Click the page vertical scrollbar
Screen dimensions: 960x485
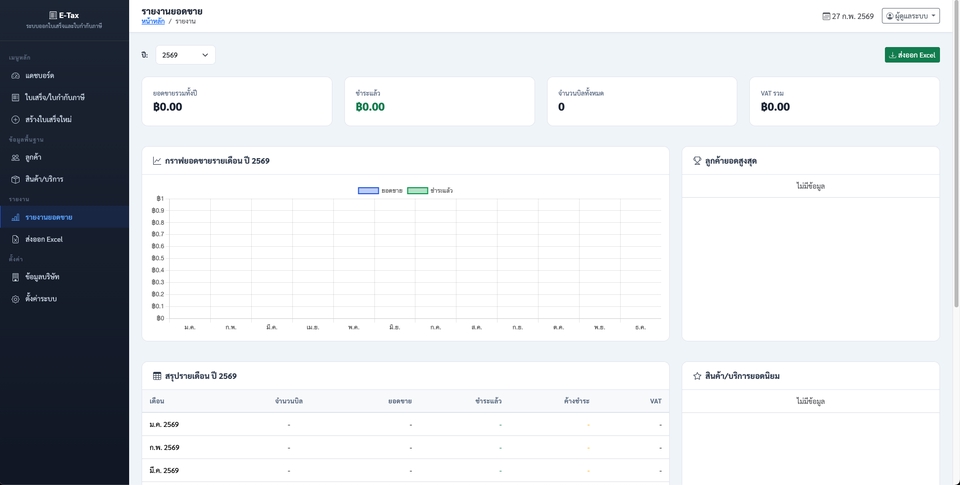954,200
